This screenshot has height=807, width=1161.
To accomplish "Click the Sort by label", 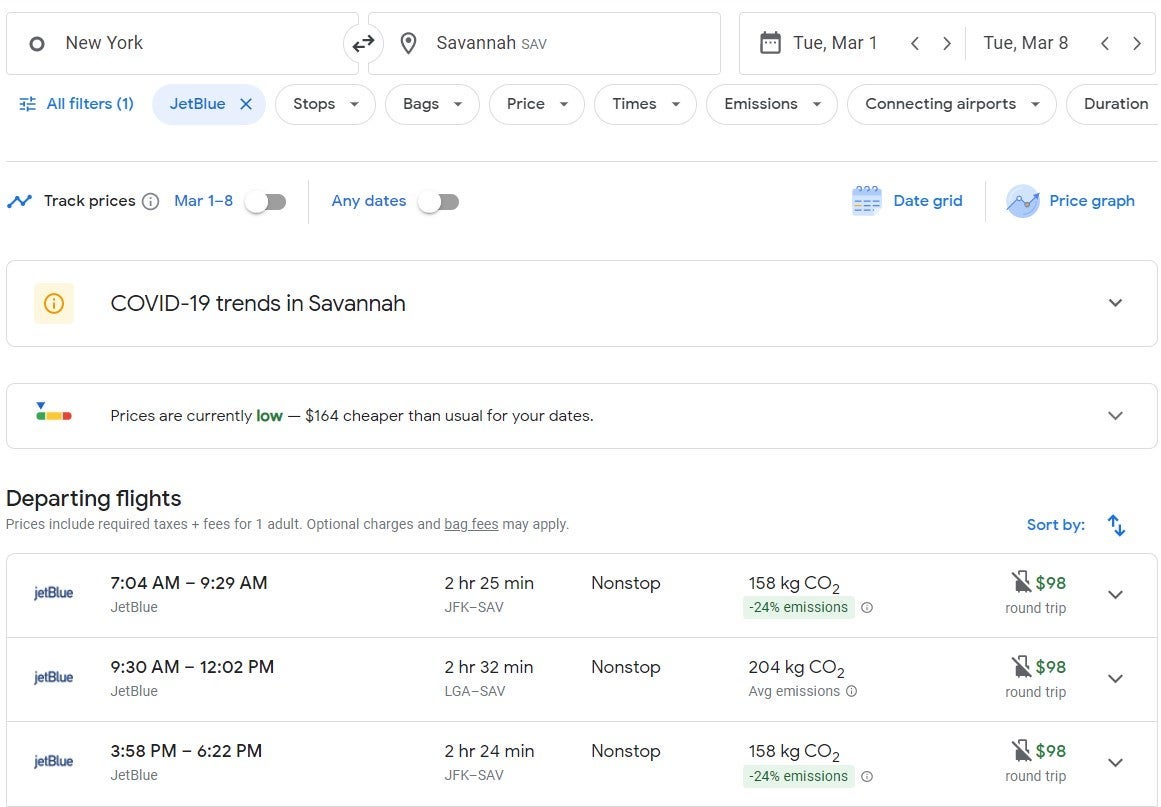I will click(x=1055, y=525).
